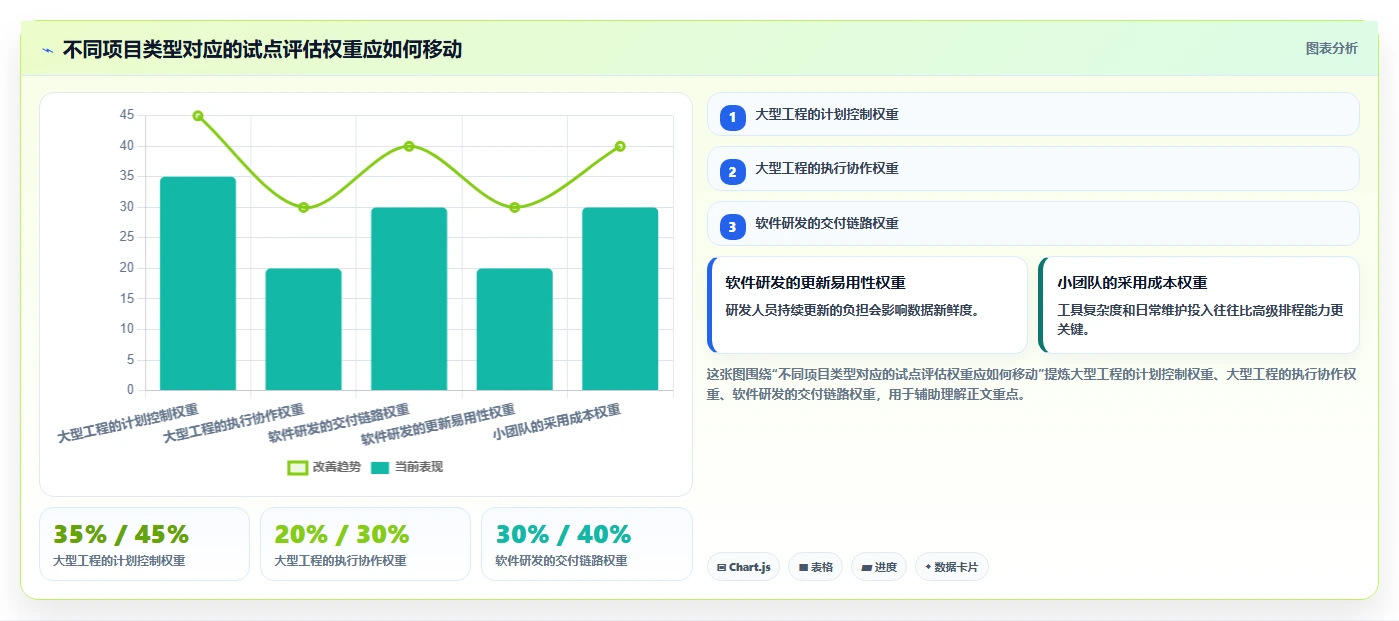
Task: Click the bar for 小团队的采用成本权重
Action: pos(620,298)
